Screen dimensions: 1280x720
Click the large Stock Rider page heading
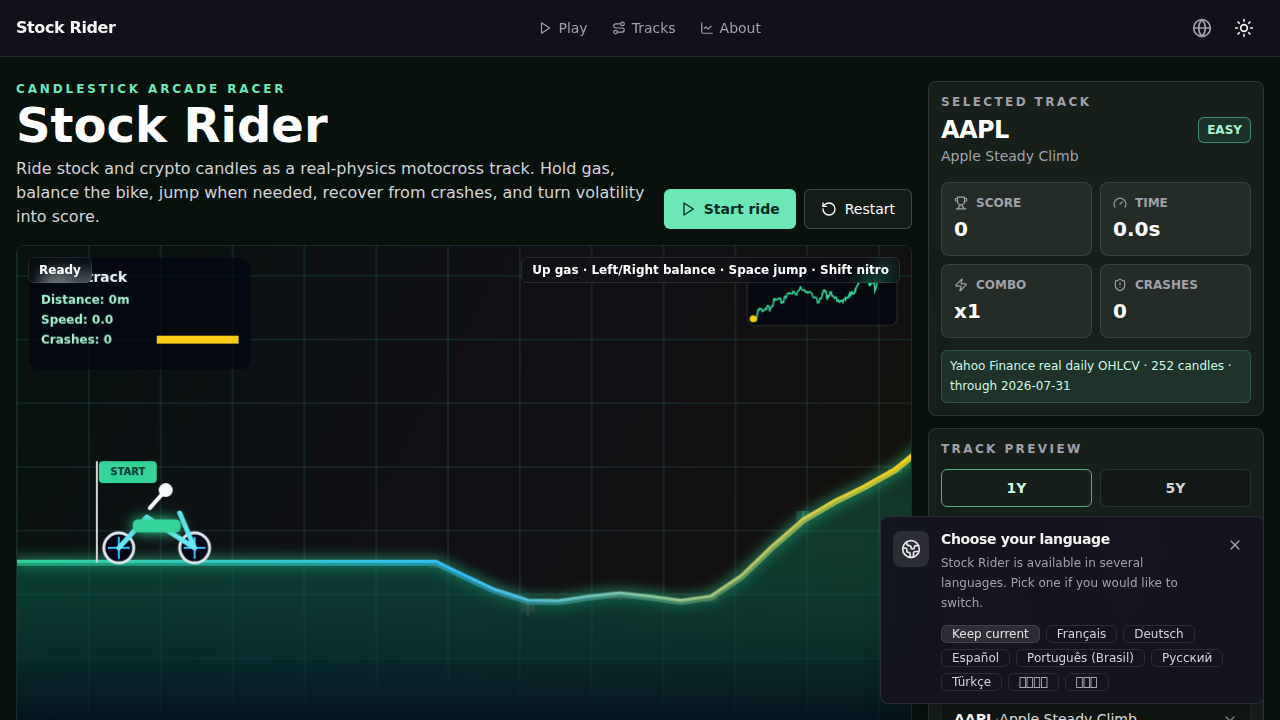point(172,126)
